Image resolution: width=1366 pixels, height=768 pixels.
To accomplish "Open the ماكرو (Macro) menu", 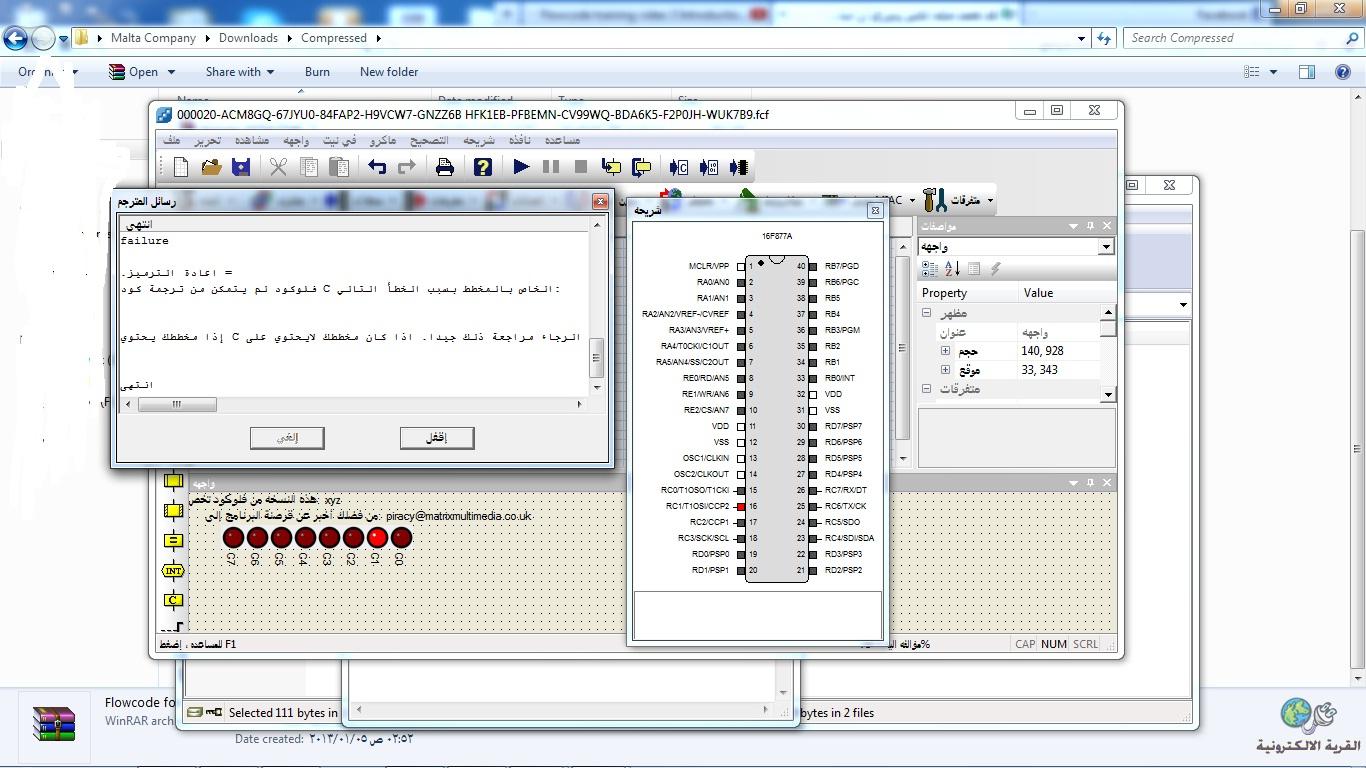I will coord(383,141).
